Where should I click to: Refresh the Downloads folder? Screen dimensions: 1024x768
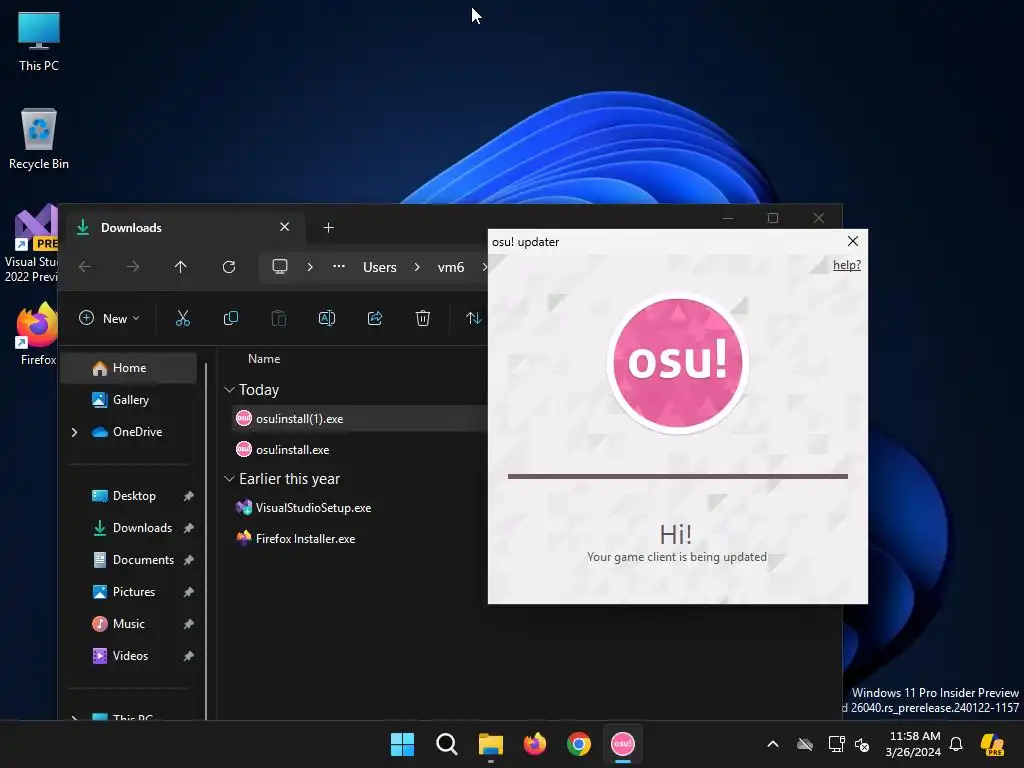pyautogui.click(x=229, y=267)
